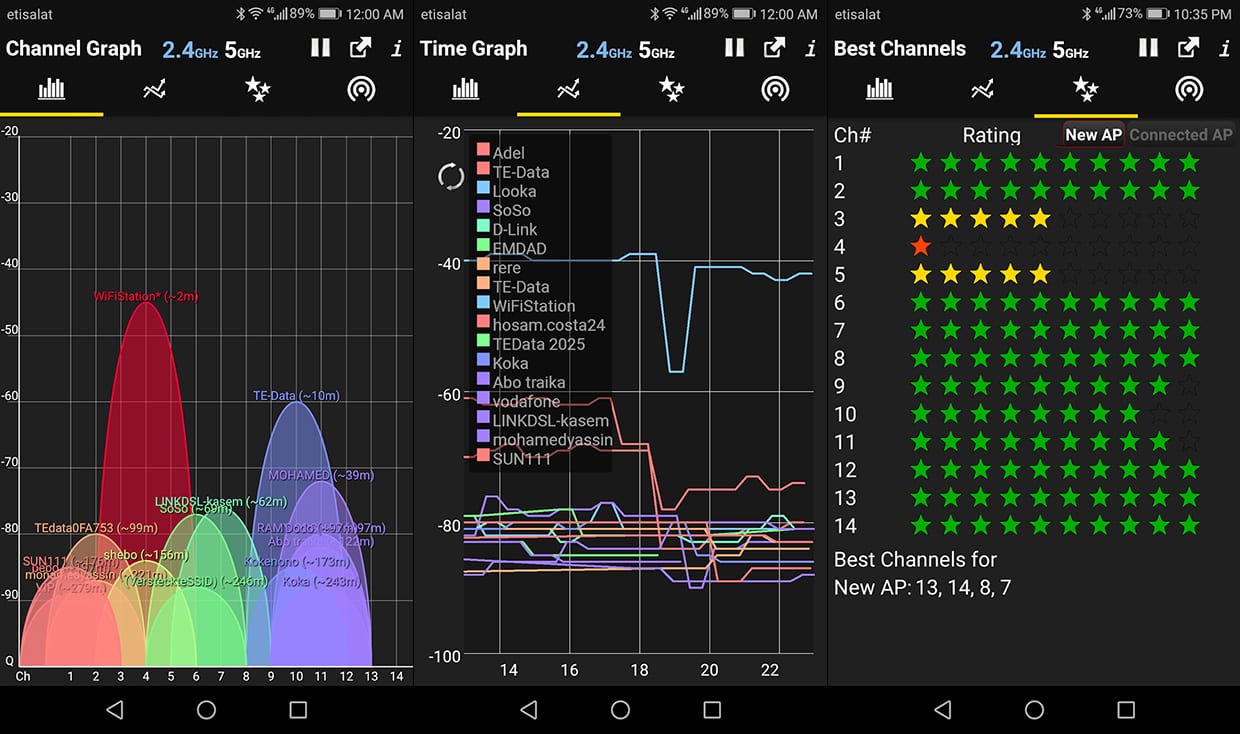Tap MOHAMED (~39m) label on channel graph
The width and height of the screenshot is (1240, 734).
point(321,475)
